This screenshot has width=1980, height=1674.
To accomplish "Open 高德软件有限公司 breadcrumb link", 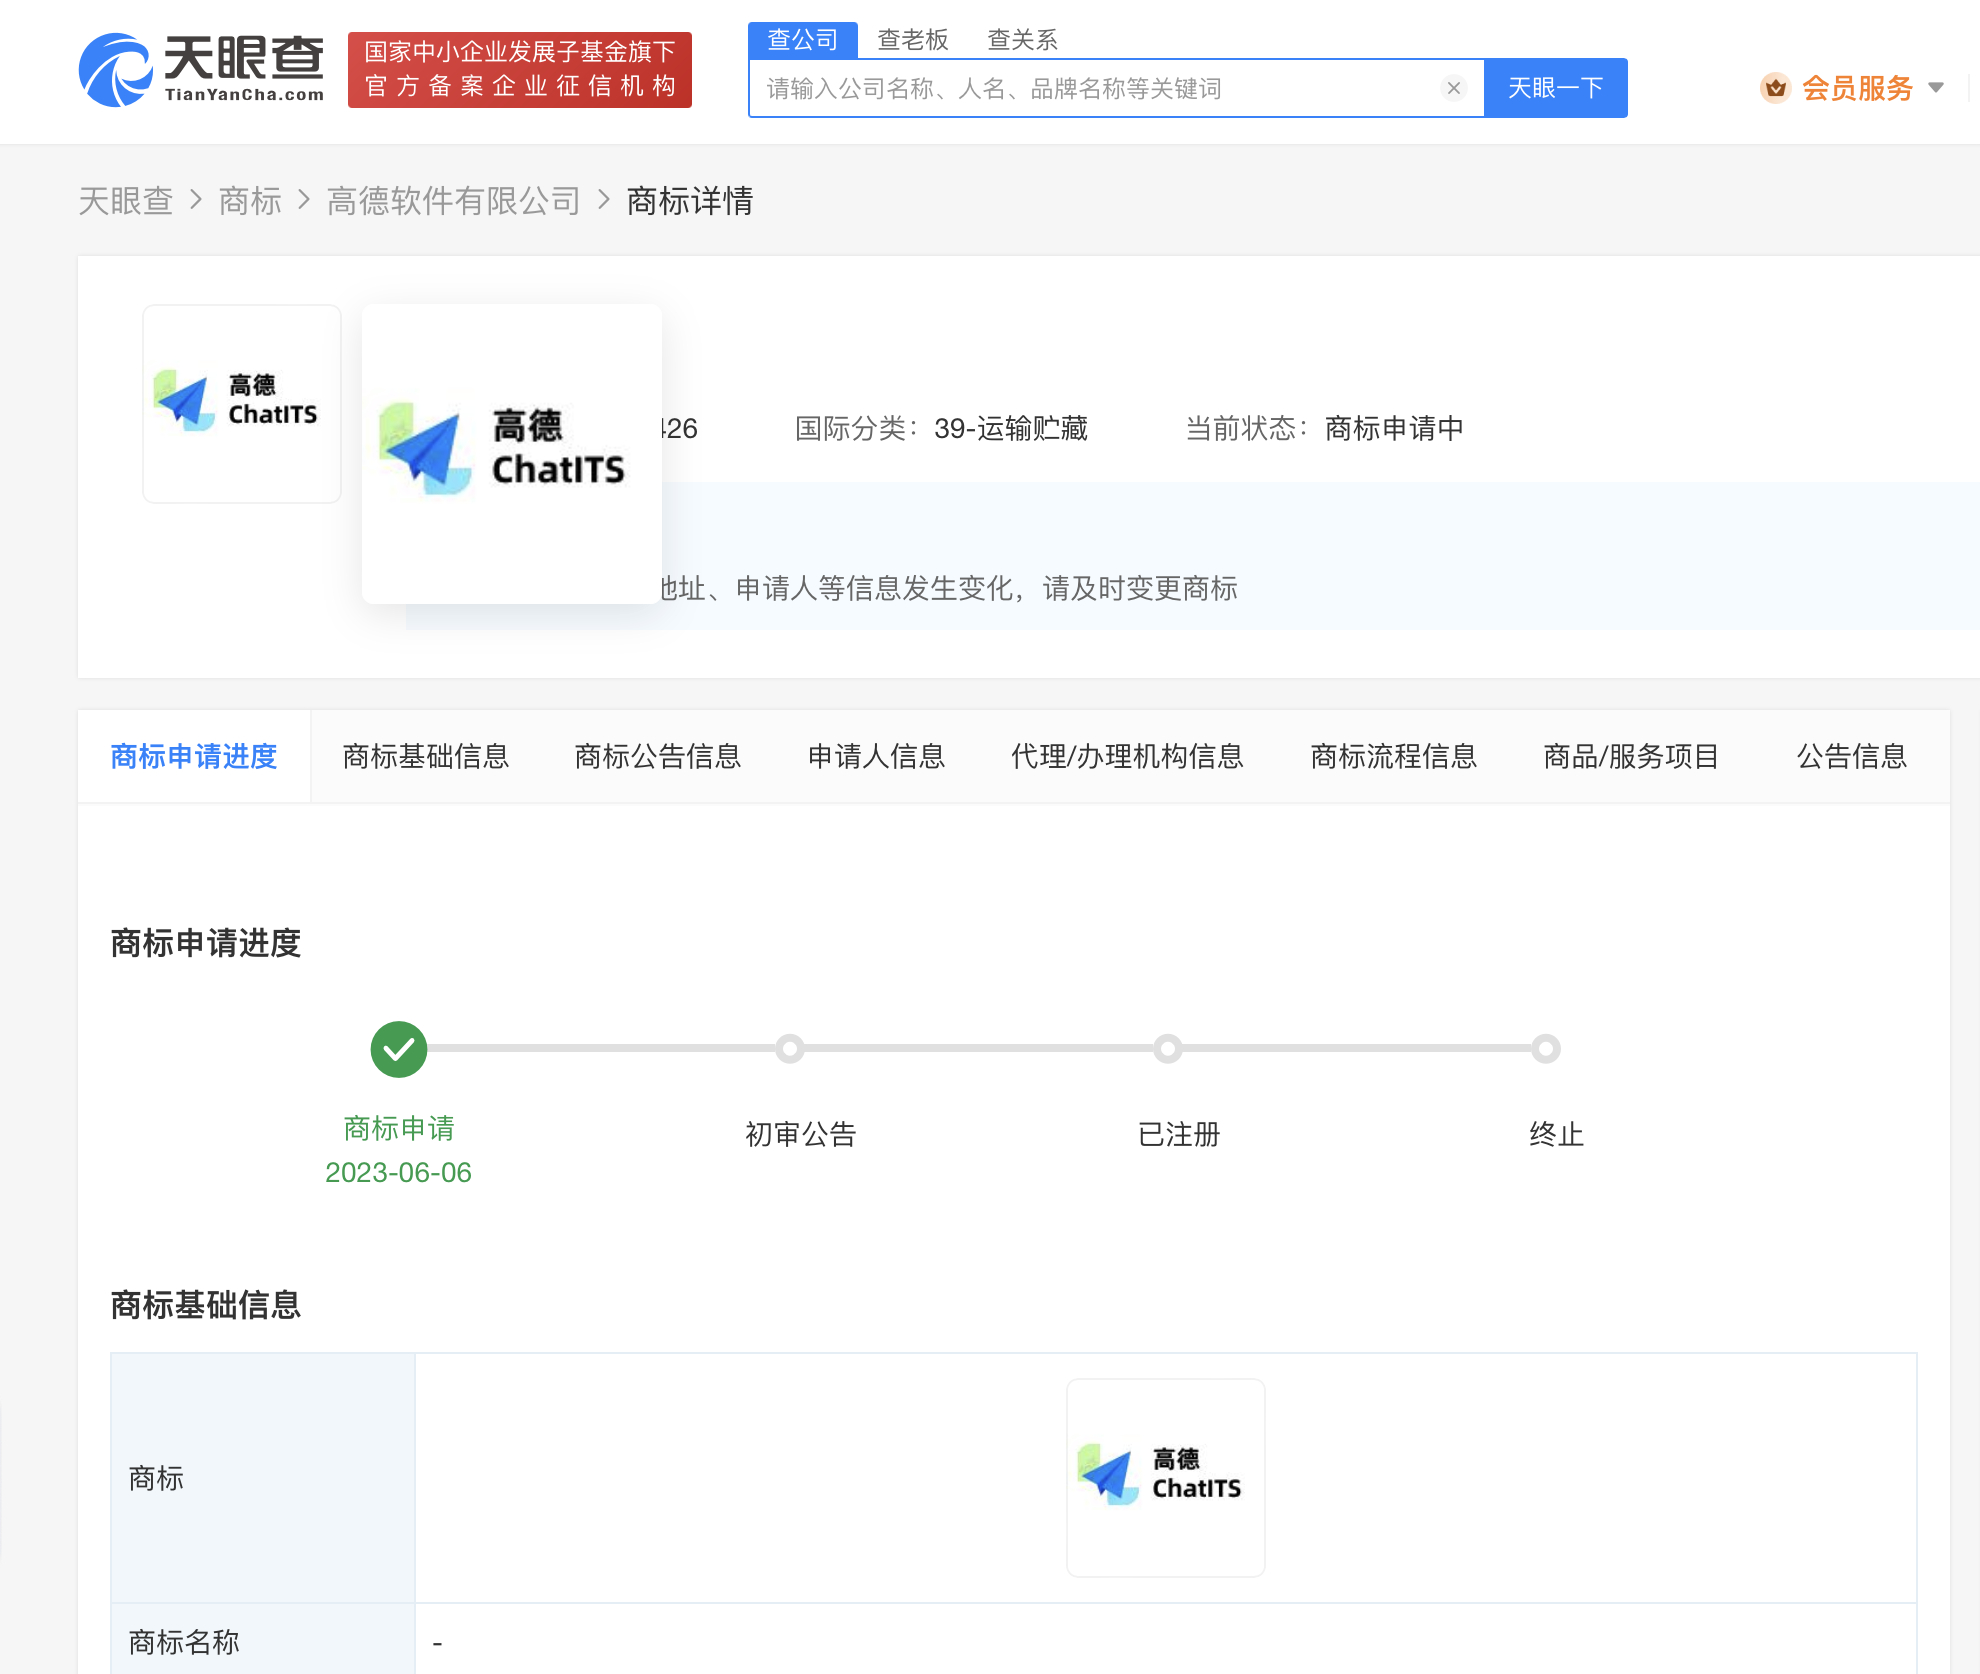I will 454,201.
